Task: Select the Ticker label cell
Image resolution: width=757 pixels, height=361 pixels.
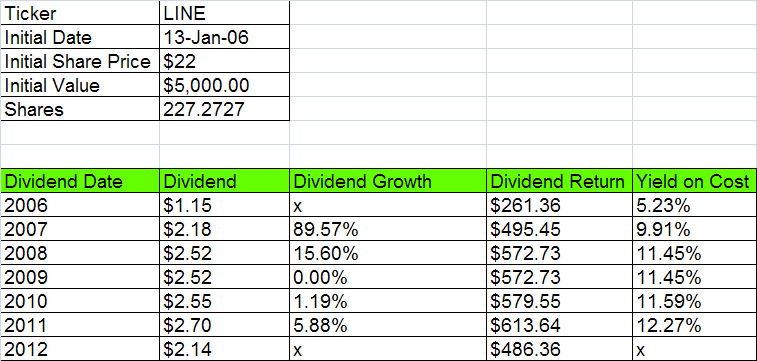Action: pyautogui.click(x=80, y=13)
